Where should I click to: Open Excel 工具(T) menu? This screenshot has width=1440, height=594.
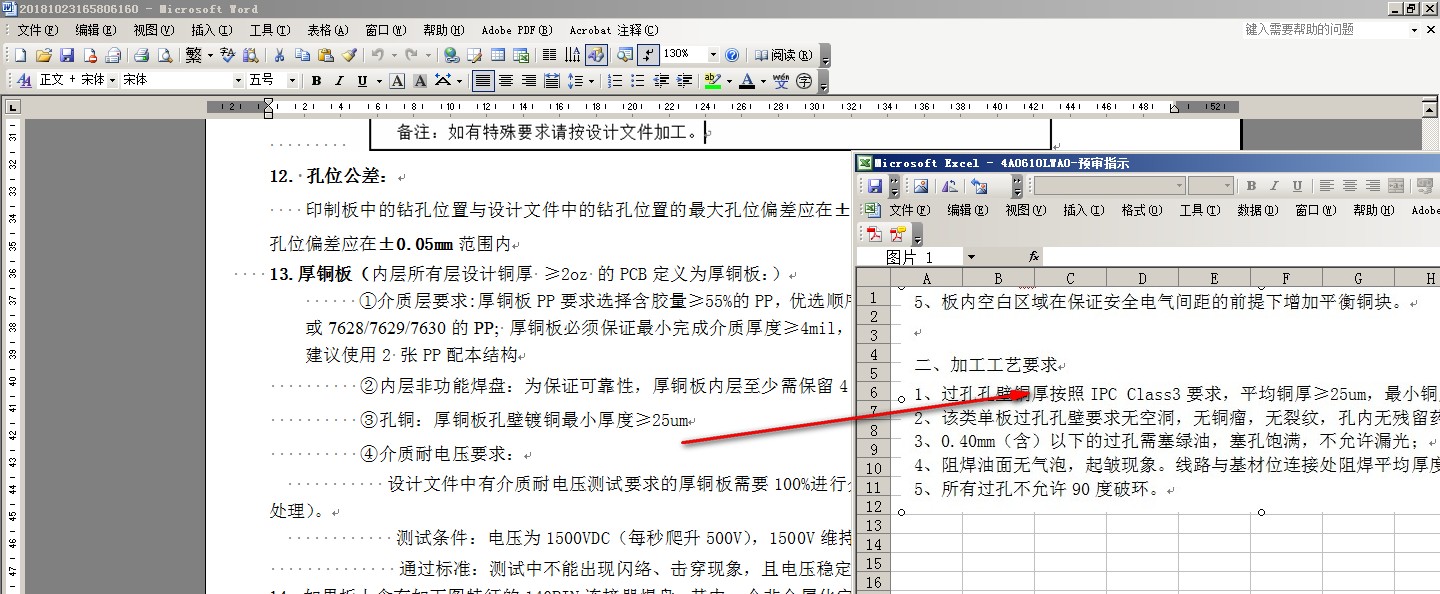[1199, 210]
